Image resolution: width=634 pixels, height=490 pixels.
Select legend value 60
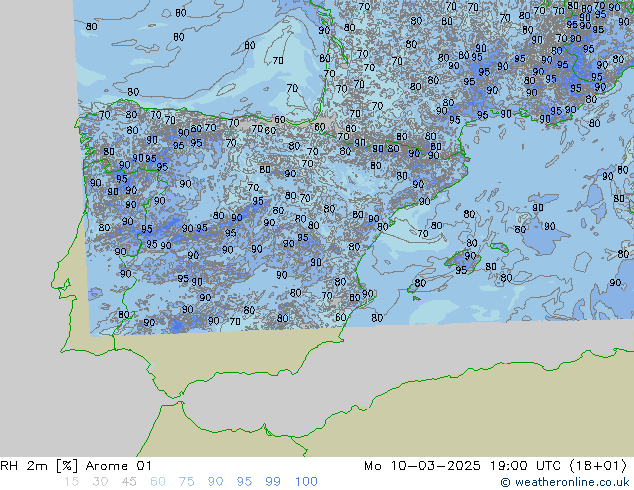[158, 482]
